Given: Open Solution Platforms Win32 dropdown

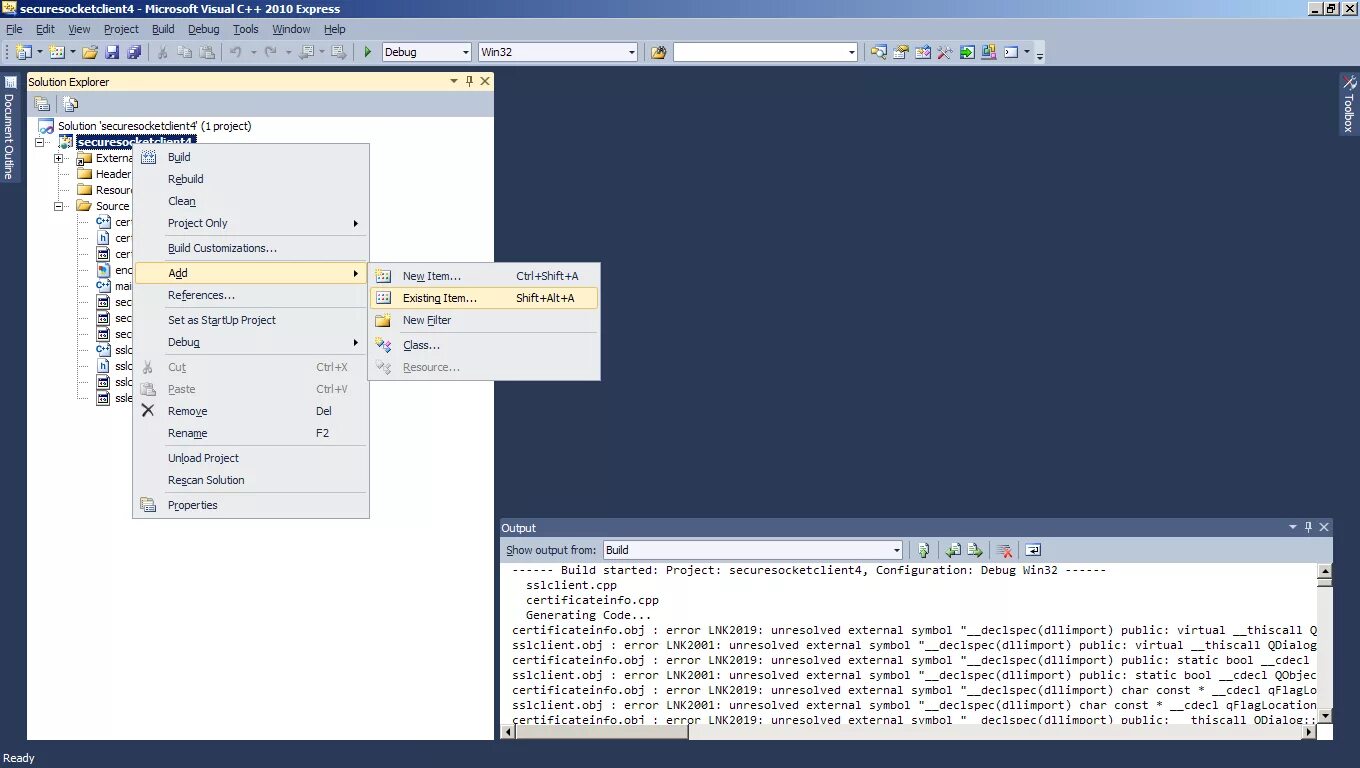Looking at the screenshot, I should [631, 52].
